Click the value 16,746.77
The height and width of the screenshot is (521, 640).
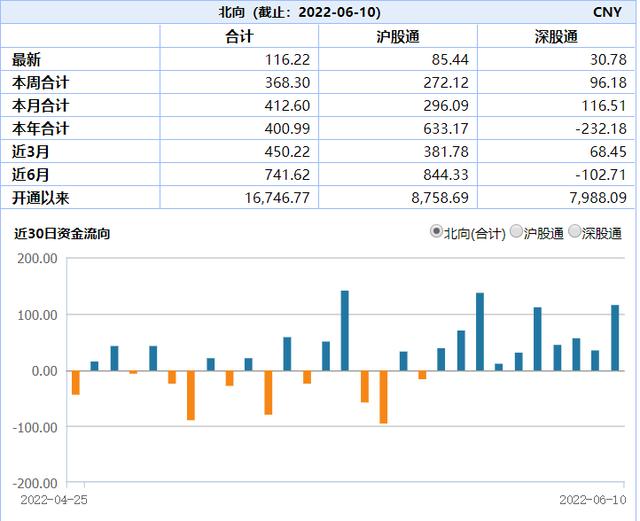pyautogui.click(x=277, y=198)
